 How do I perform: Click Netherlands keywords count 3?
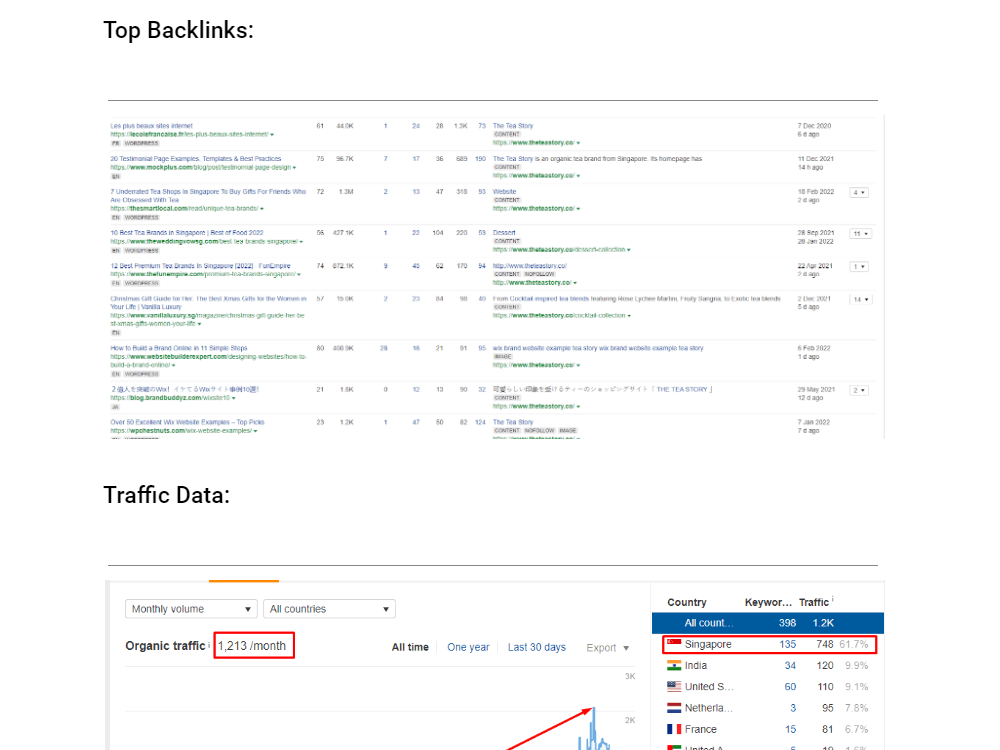(793, 708)
